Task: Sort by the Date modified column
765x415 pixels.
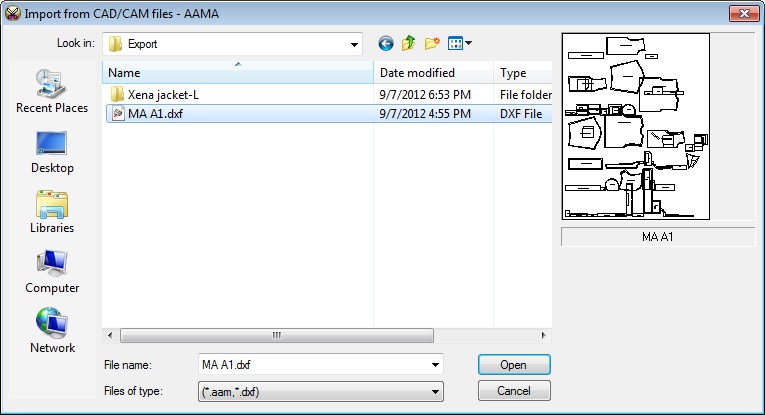Action: pyautogui.click(x=433, y=73)
